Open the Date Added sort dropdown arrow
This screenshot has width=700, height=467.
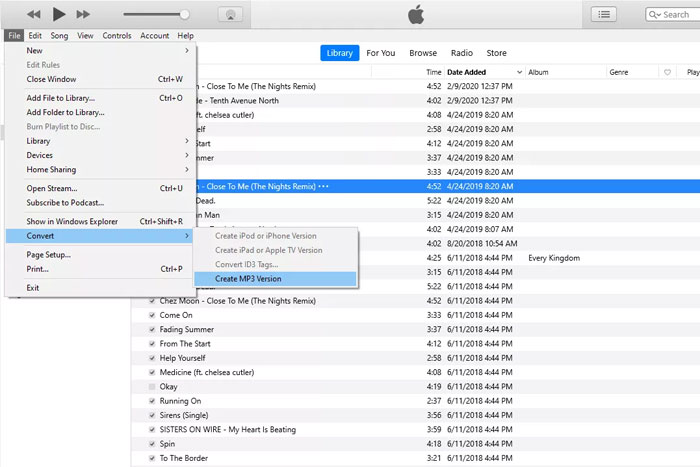click(518, 72)
